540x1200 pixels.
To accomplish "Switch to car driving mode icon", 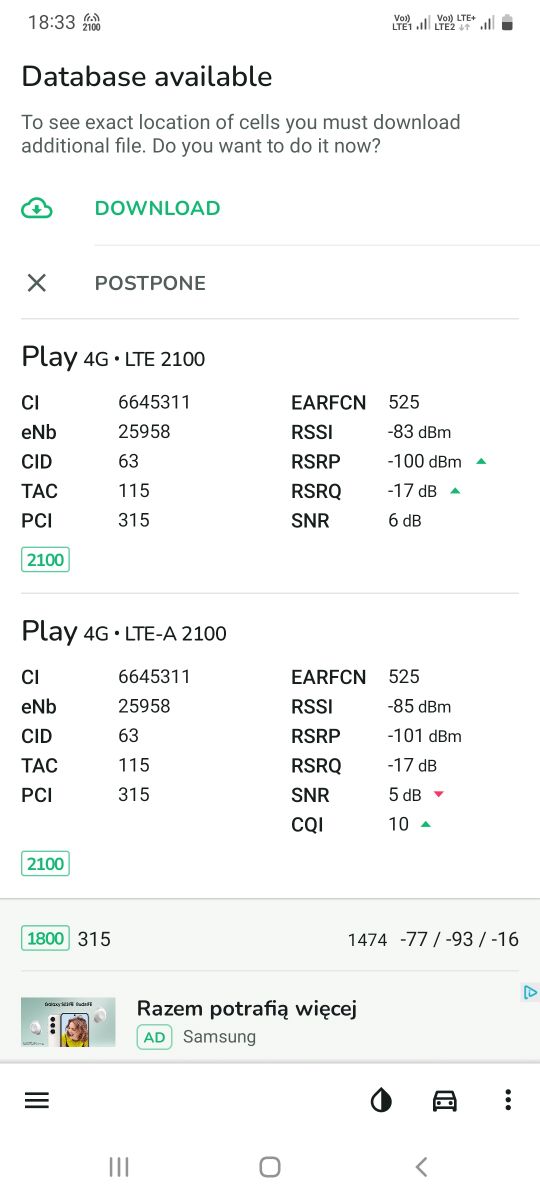I will coord(444,1101).
